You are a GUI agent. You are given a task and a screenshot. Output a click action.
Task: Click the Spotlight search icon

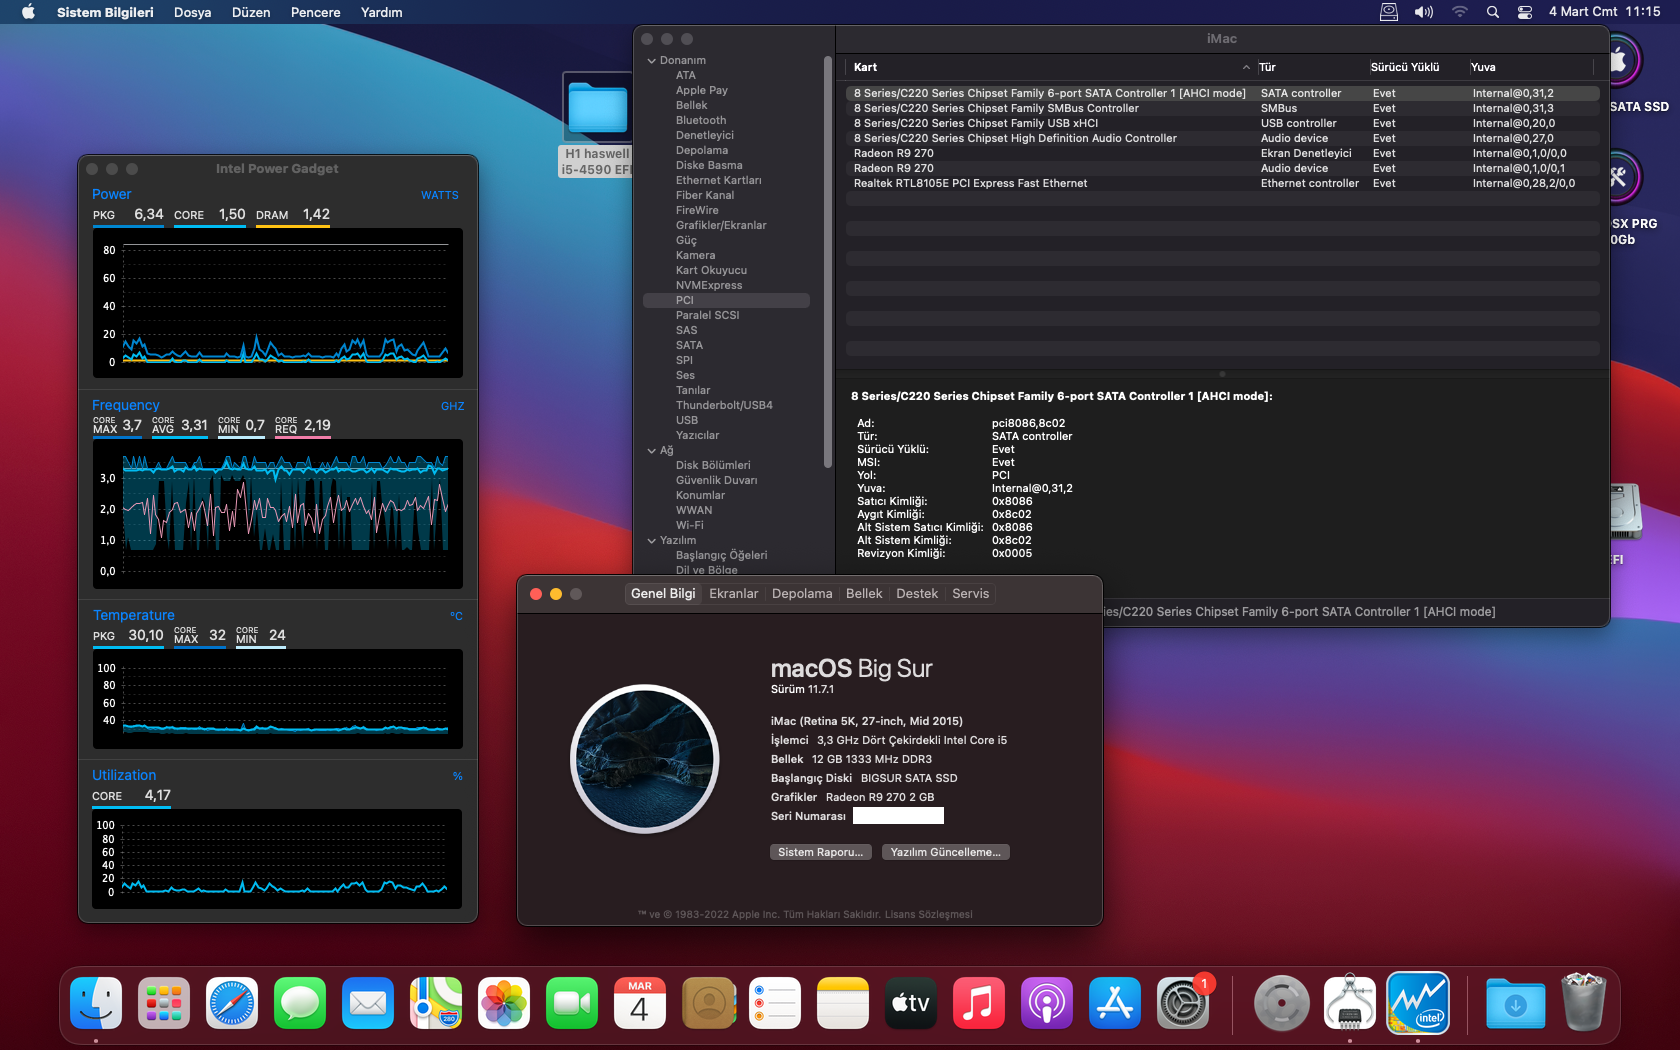point(1492,12)
